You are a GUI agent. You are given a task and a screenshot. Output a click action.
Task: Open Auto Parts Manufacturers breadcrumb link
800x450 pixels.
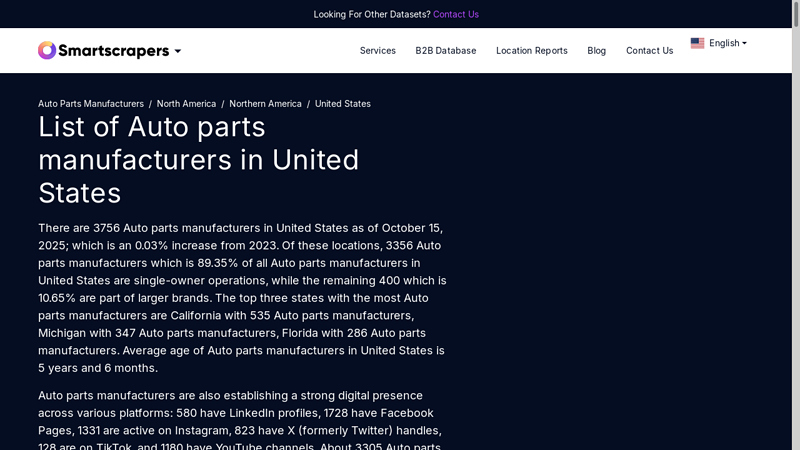pos(91,104)
